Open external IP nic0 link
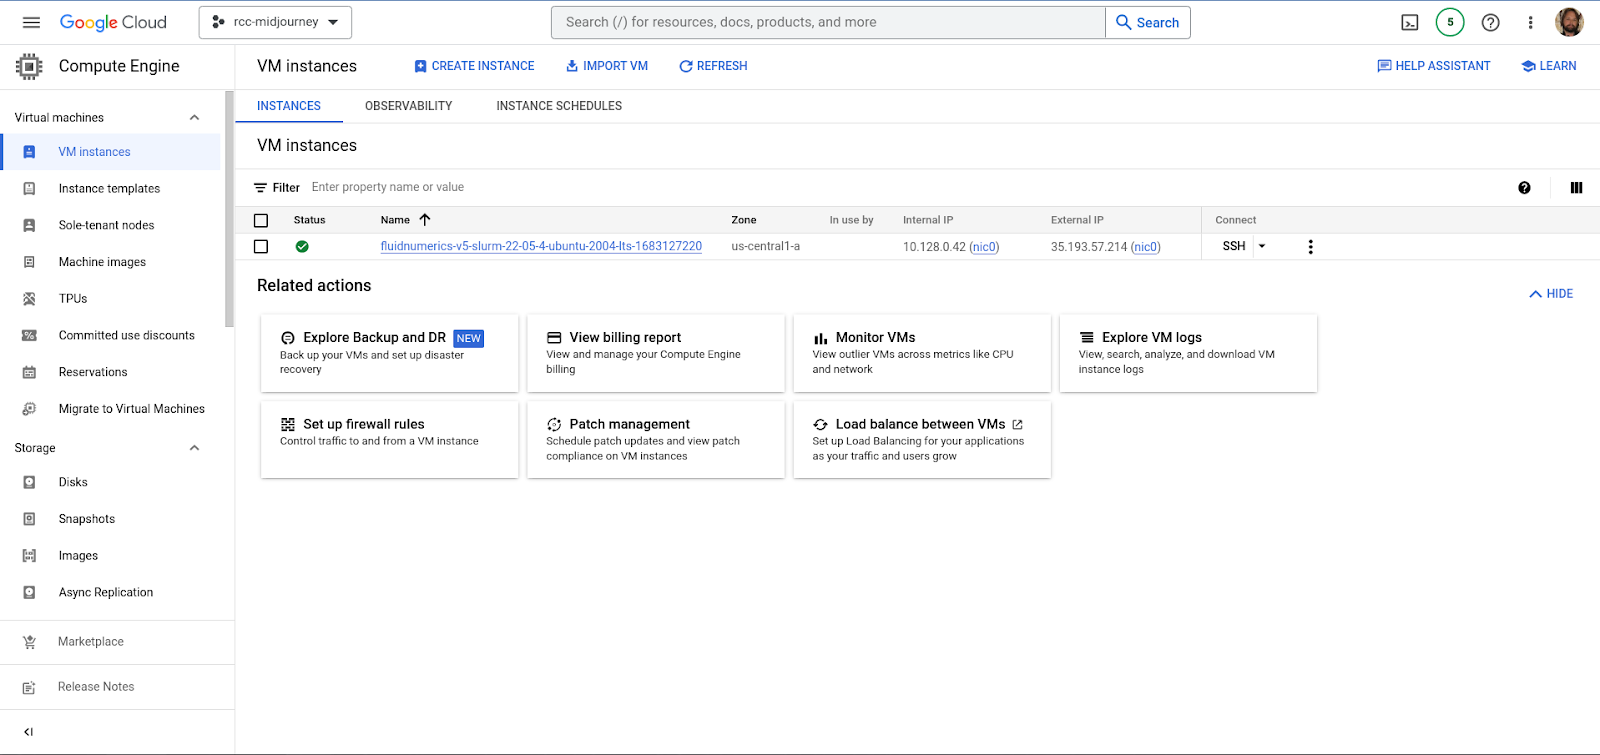The width and height of the screenshot is (1600, 755). tap(1146, 247)
